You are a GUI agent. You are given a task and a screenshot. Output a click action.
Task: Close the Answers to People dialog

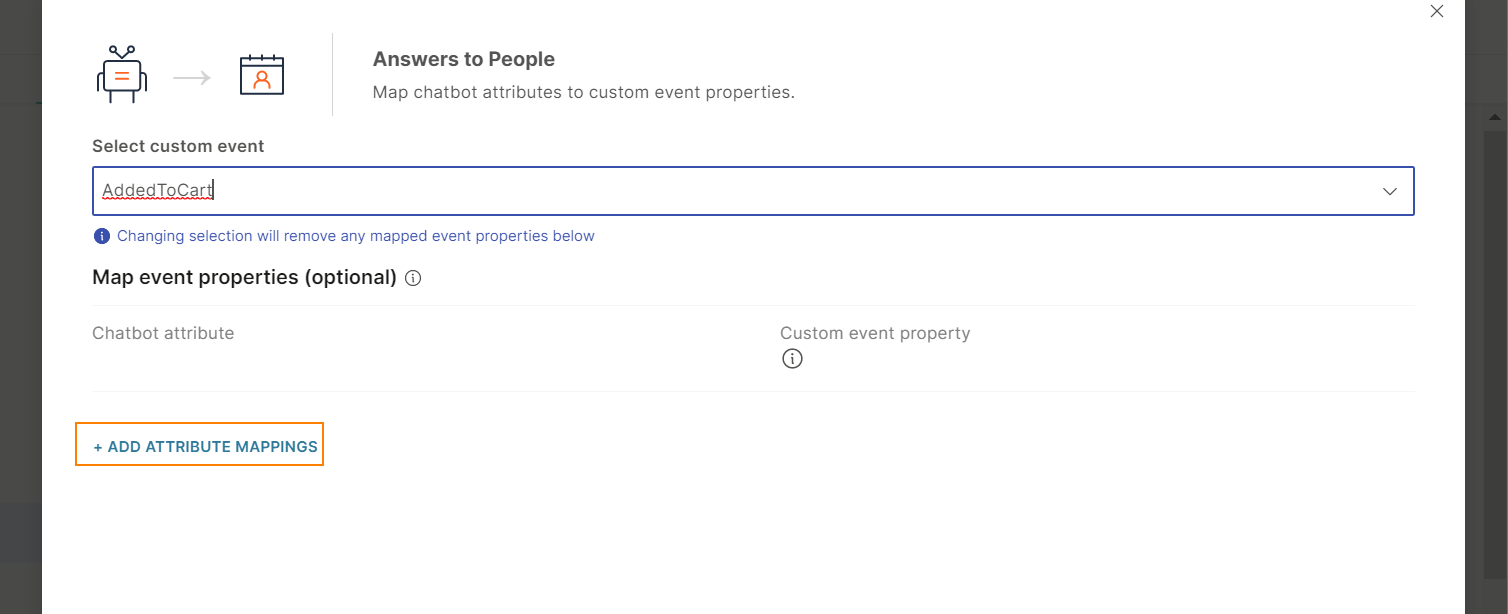[1437, 12]
